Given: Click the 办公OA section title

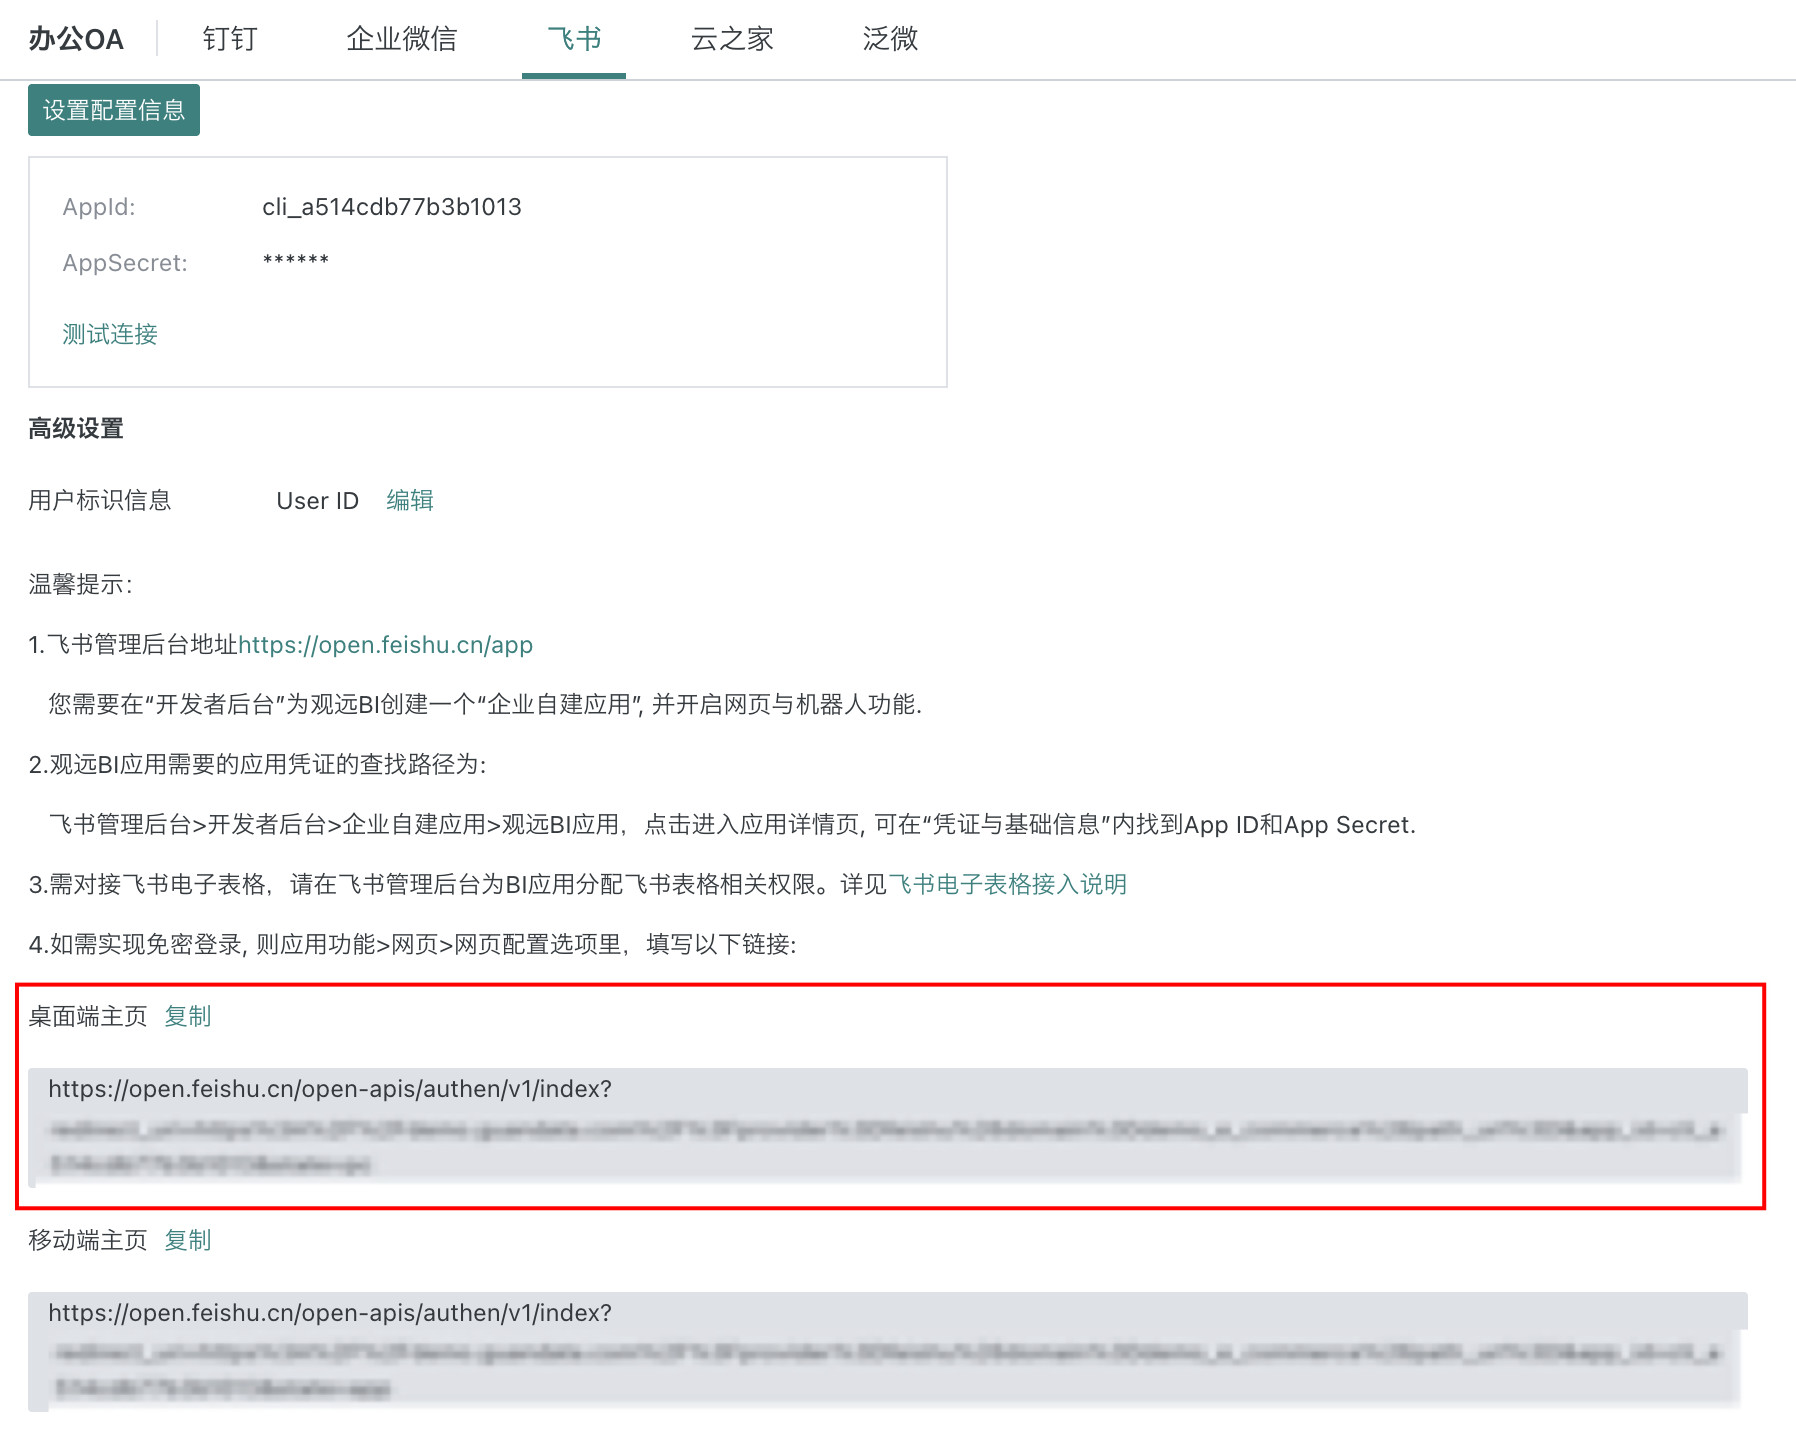Looking at the screenshot, I should [76, 39].
